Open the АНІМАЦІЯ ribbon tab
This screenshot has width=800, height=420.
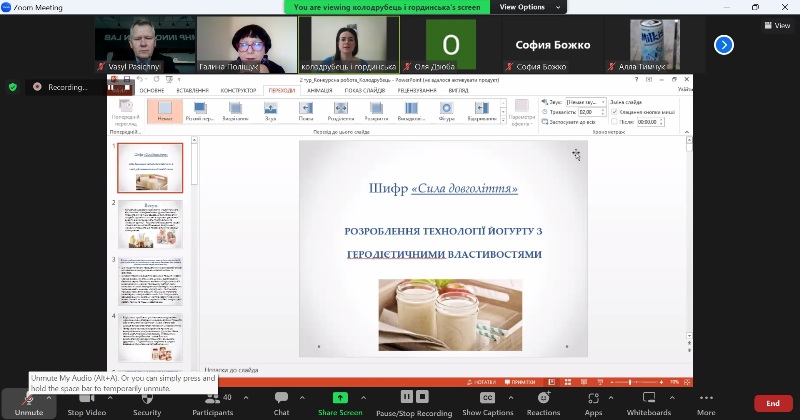click(320, 90)
